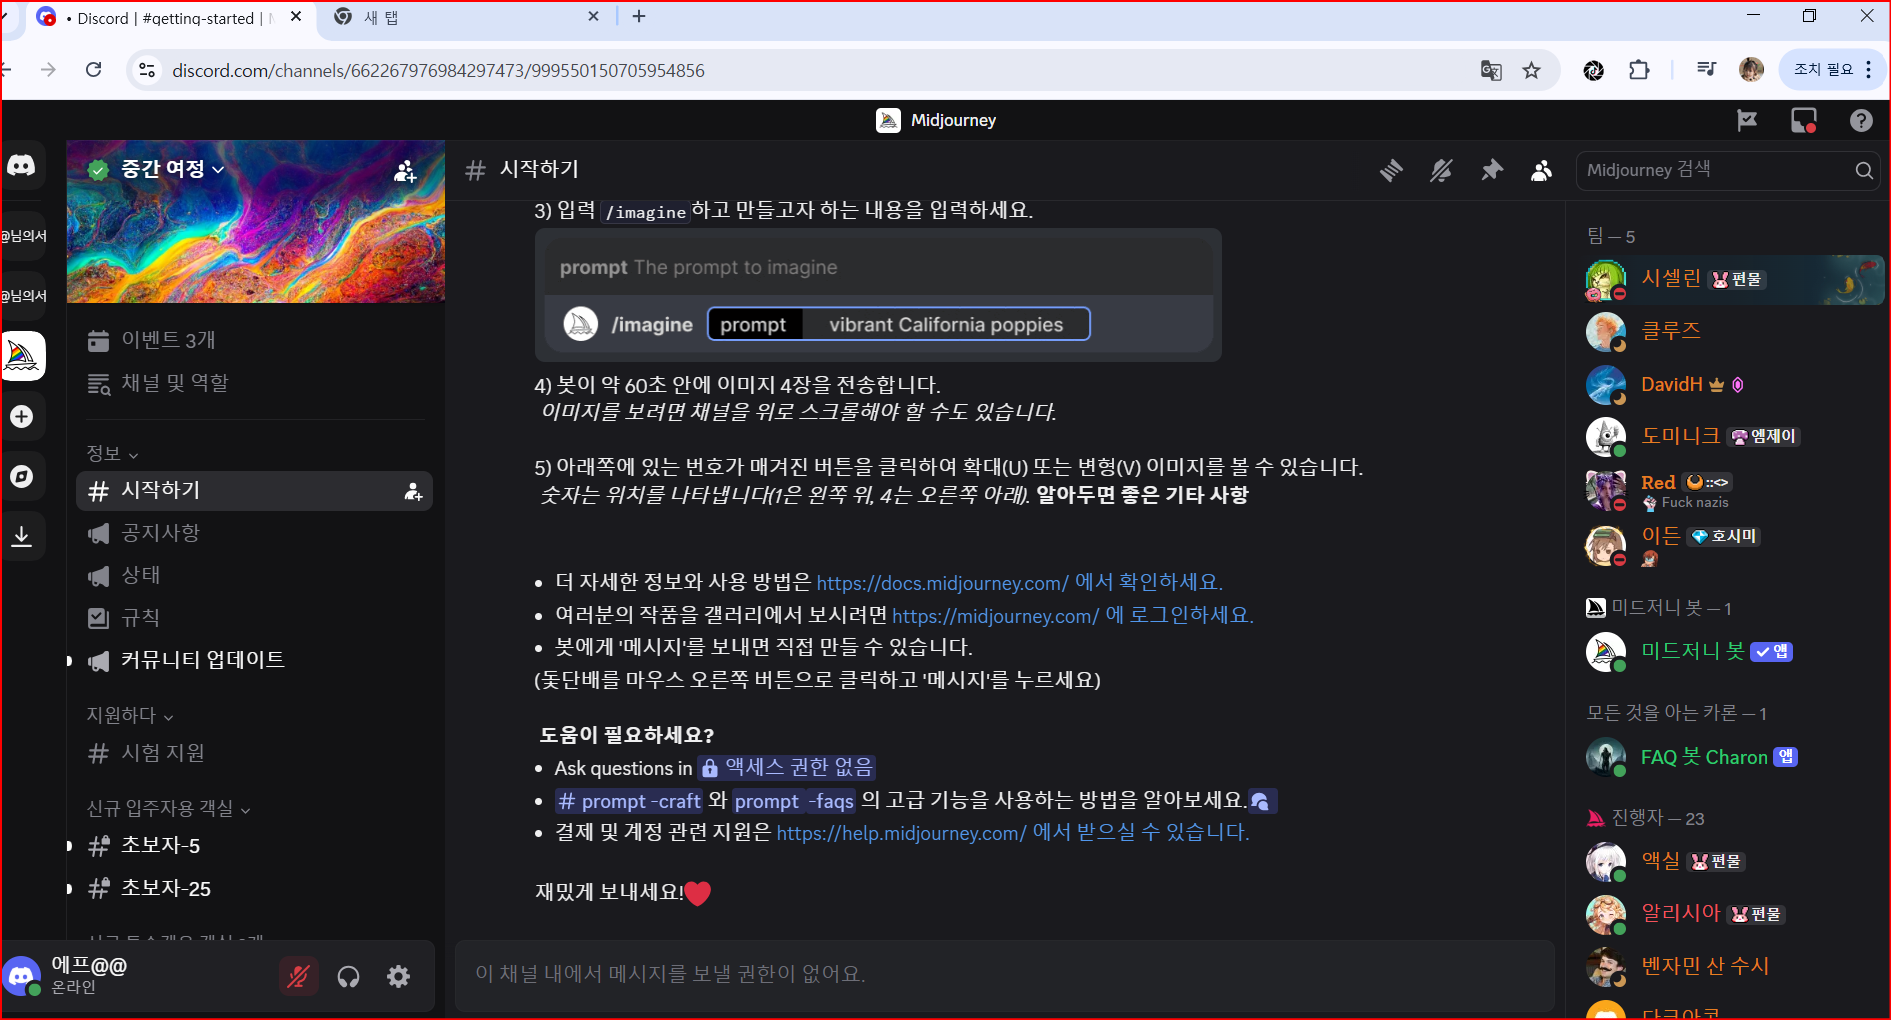This screenshot has height=1020, width=1891.
Task: Click the user avatar 에프@@ panel
Action: click(x=22, y=976)
